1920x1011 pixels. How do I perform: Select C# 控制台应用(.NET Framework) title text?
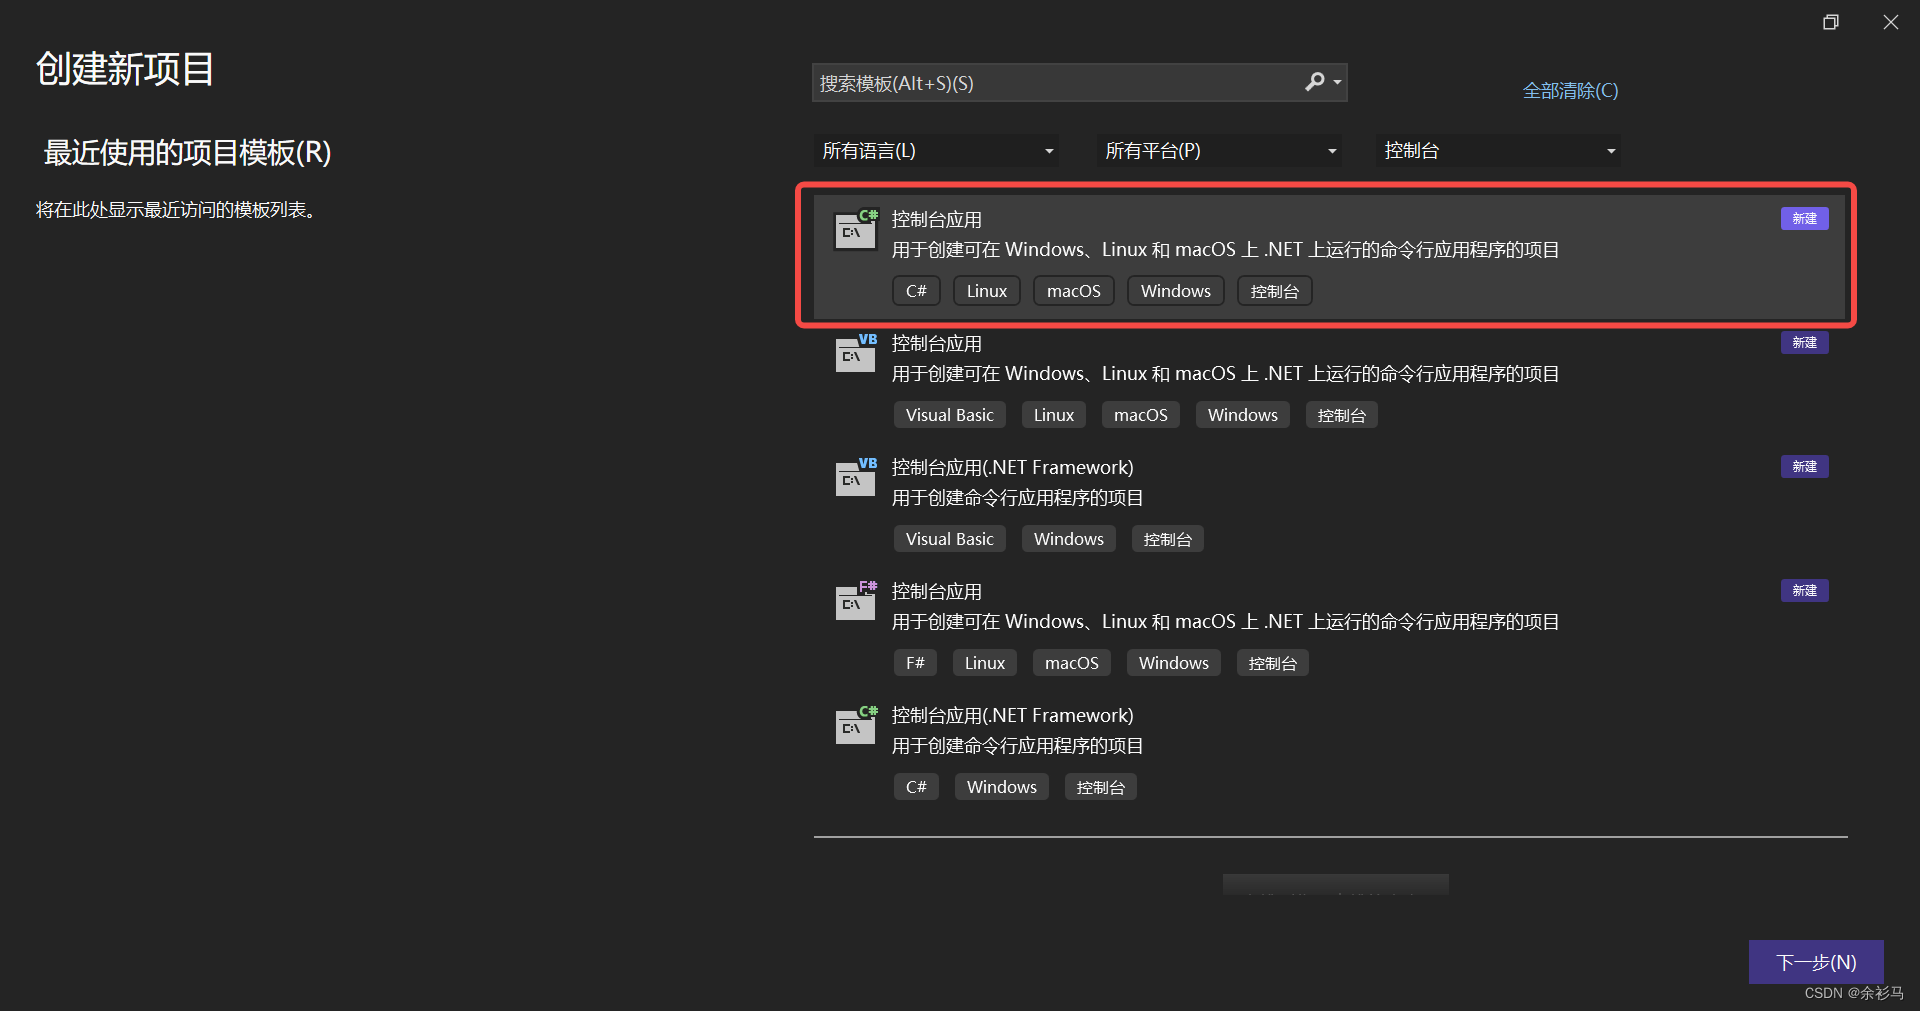pyautogui.click(x=1013, y=716)
